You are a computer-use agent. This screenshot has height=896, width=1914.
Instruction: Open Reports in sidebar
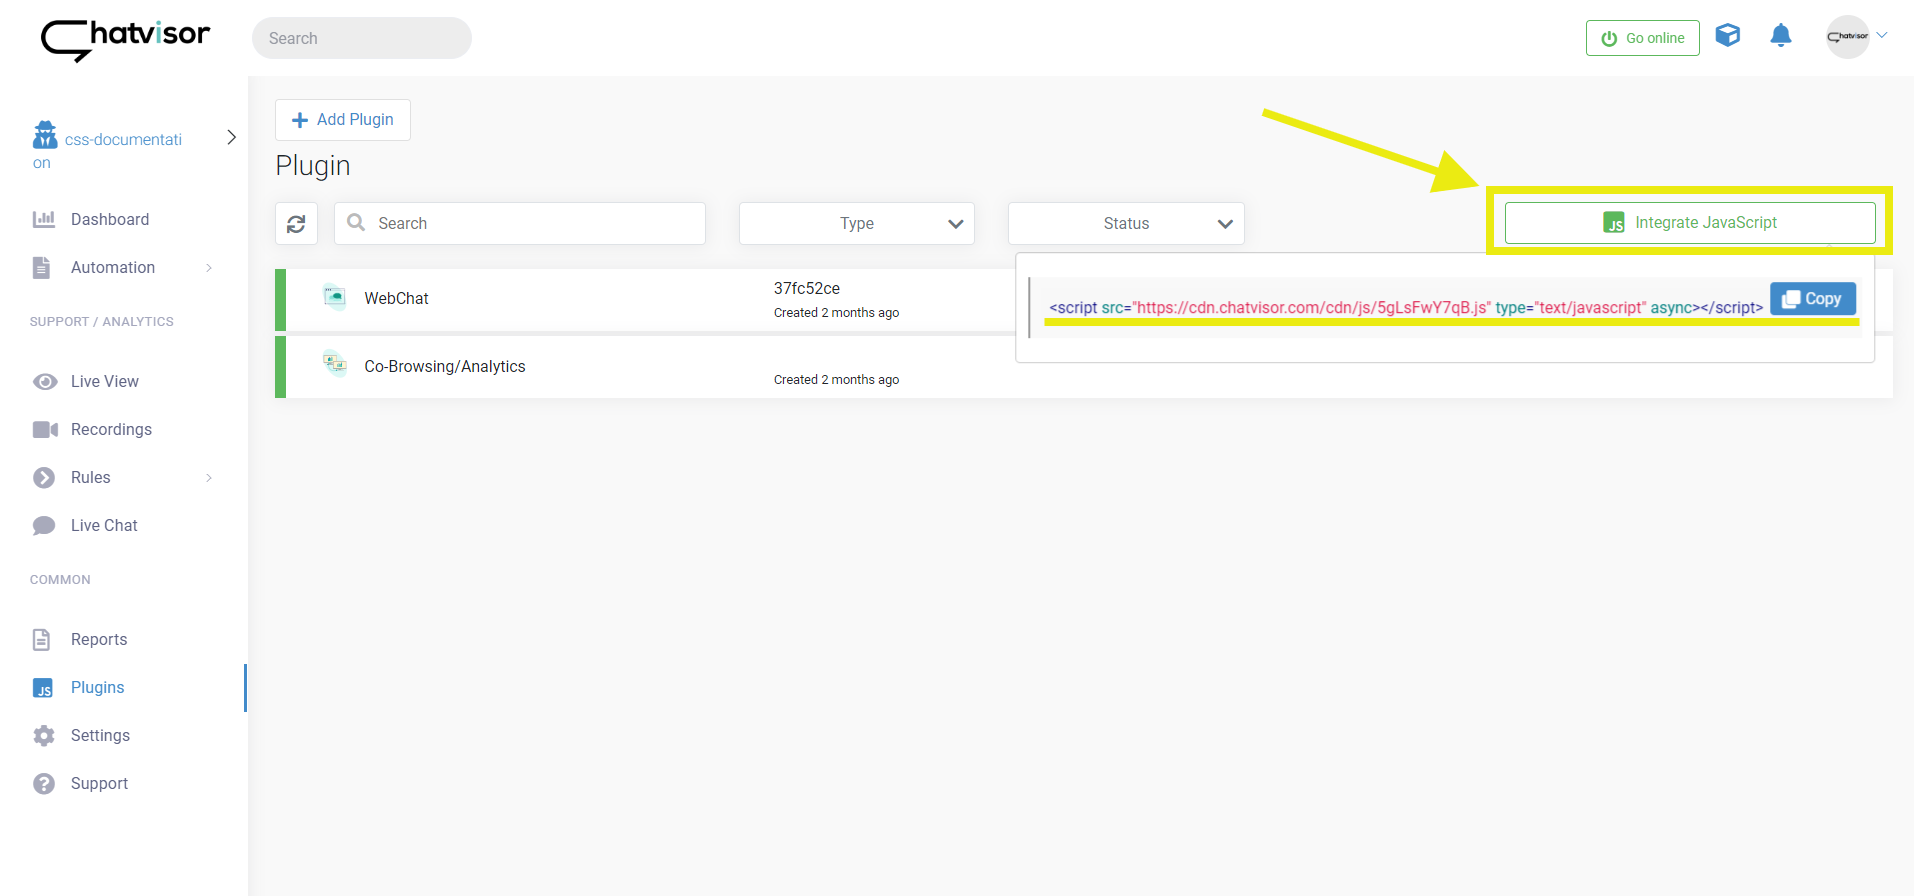coord(99,639)
